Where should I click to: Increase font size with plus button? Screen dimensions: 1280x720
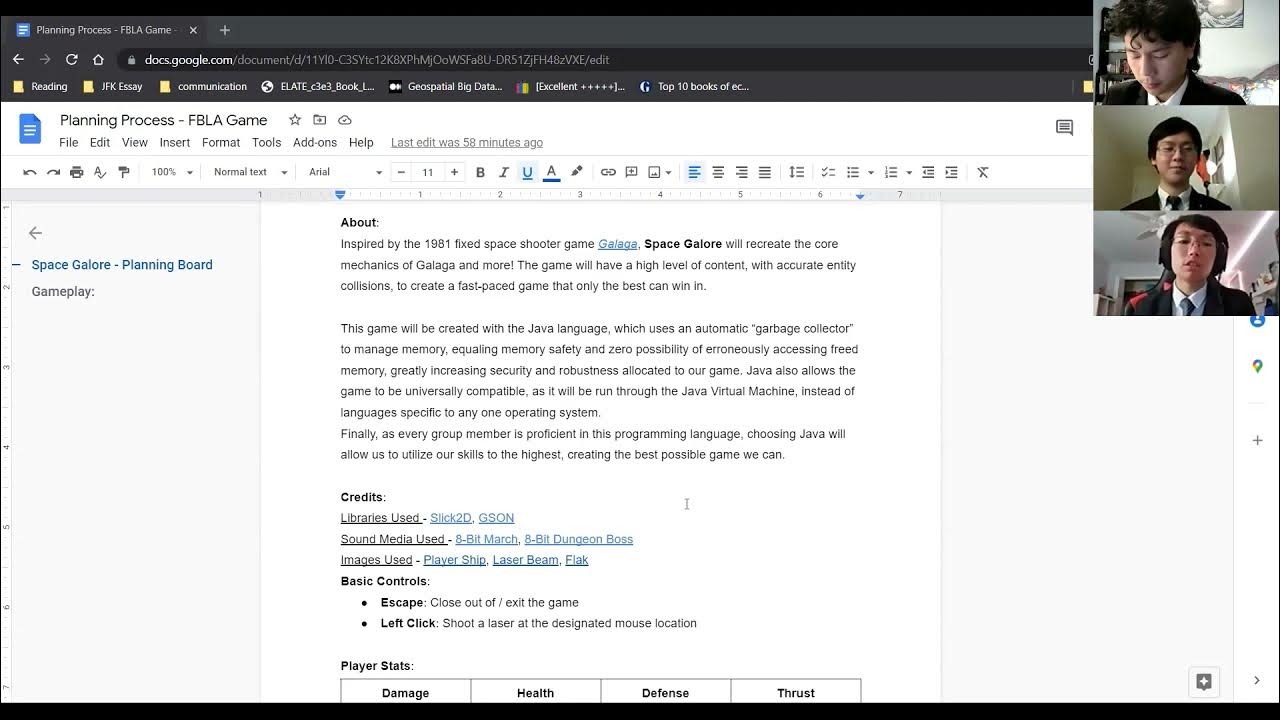click(x=454, y=172)
